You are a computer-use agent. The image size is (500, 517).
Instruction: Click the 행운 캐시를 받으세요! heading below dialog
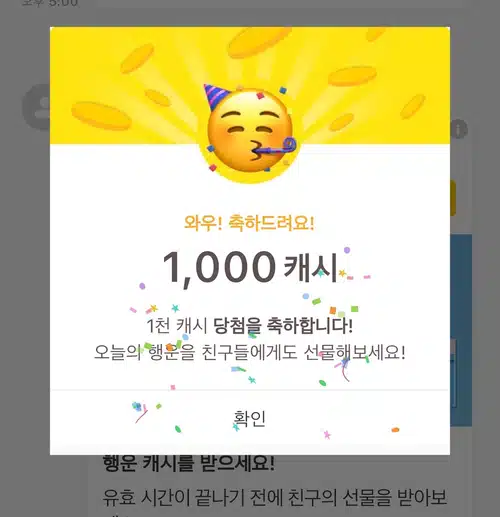pos(189,463)
